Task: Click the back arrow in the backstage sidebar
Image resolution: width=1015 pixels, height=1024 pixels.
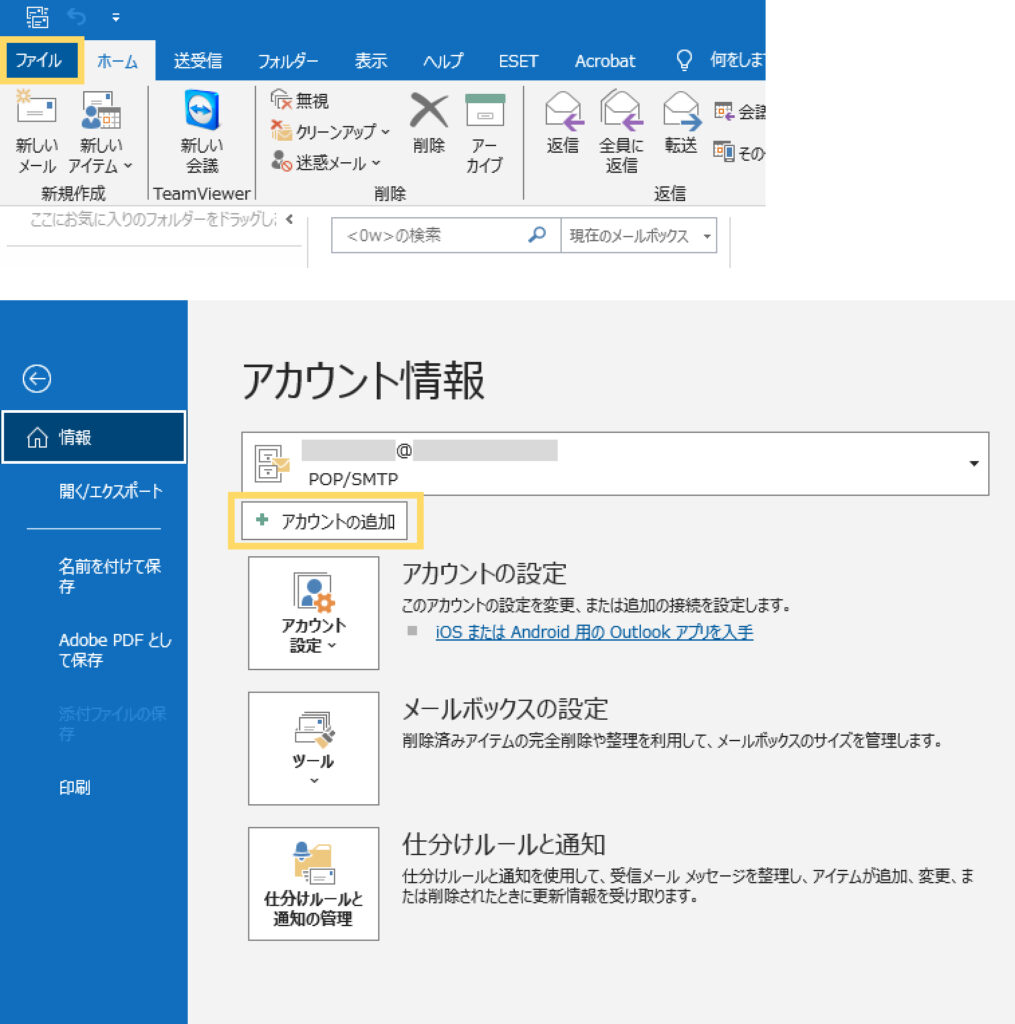Action: [x=37, y=378]
